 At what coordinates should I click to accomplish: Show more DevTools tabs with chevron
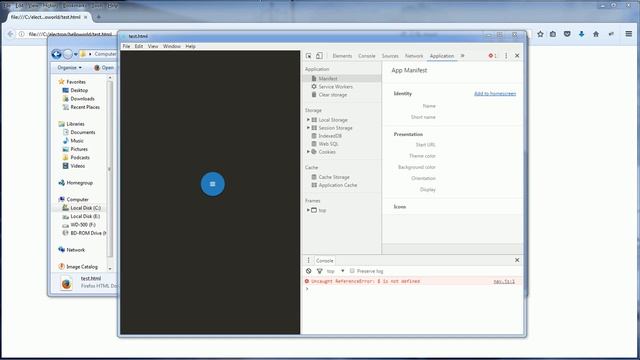pos(462,56)
